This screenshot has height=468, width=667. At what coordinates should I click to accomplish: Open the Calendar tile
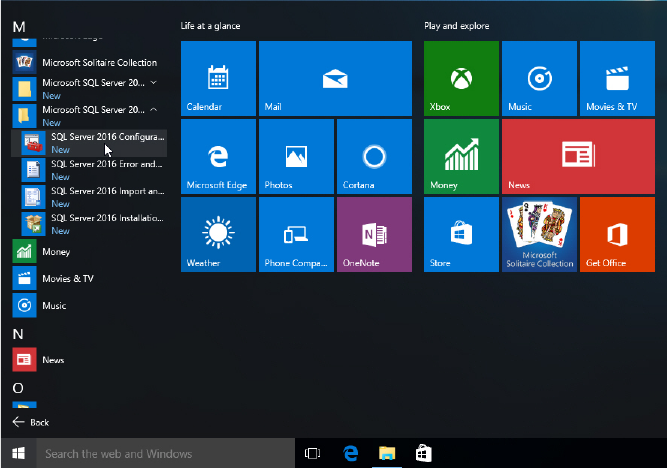pyautogui.click(x=218, y=79)
